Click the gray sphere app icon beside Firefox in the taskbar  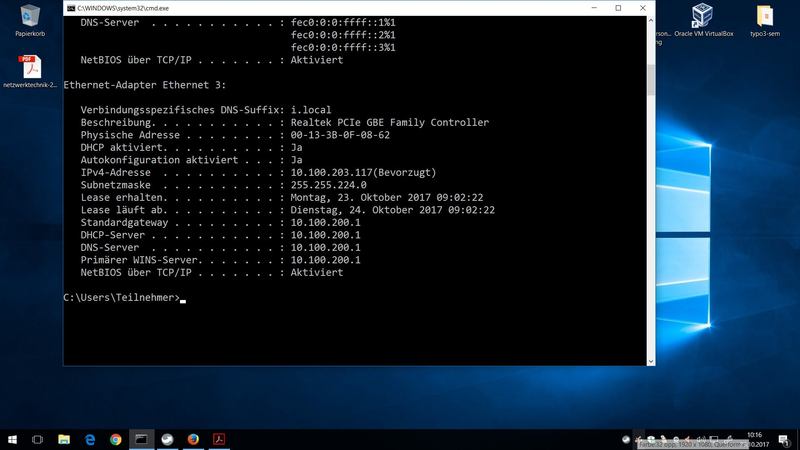tap(167, 439)
